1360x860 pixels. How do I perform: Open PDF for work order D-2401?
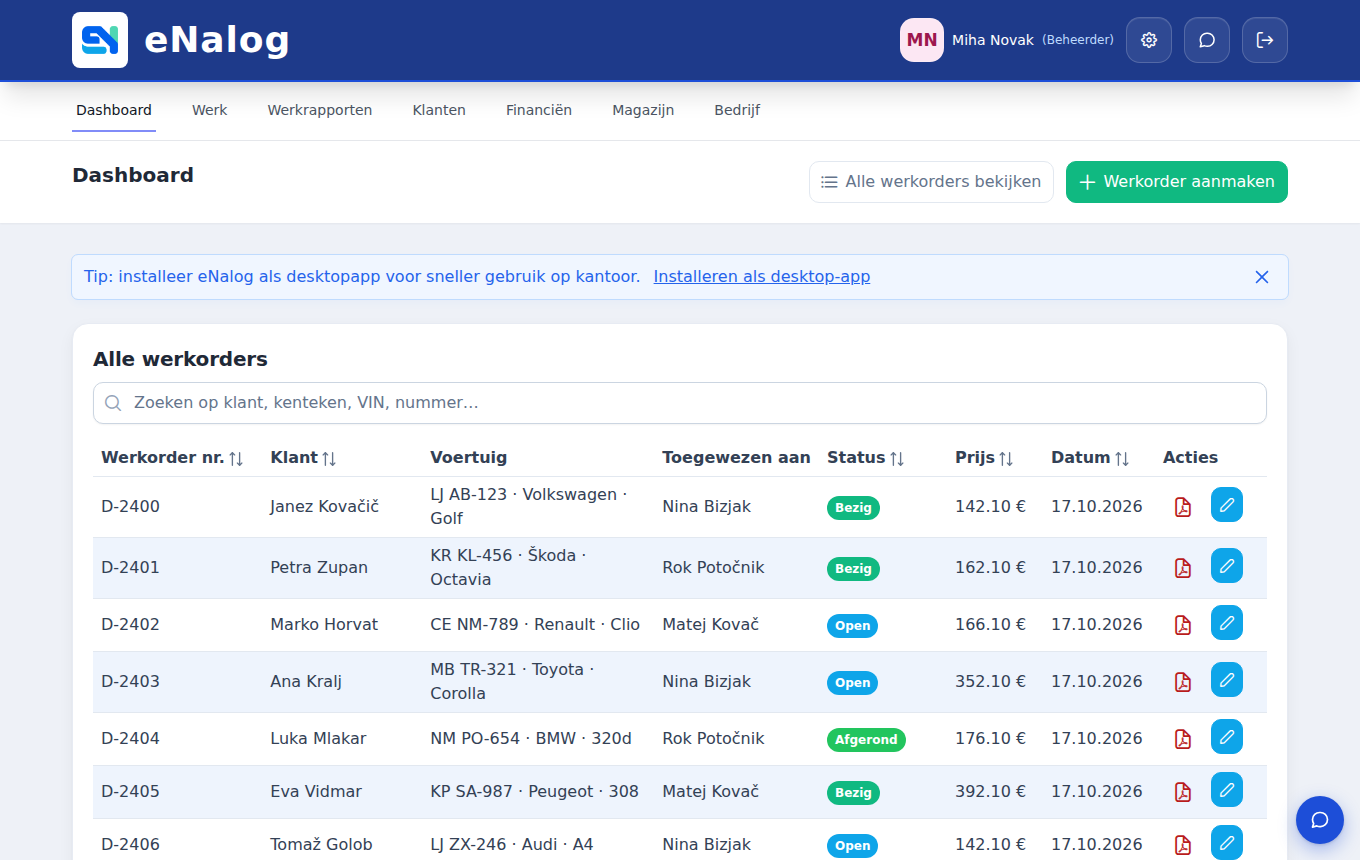click(1183, 568)
